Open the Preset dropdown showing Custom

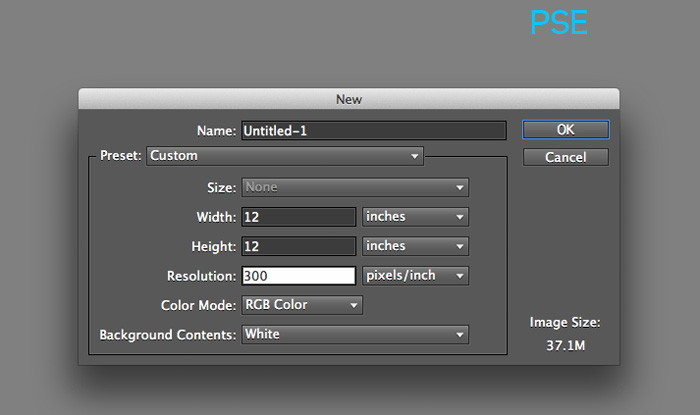click(285, 156)
